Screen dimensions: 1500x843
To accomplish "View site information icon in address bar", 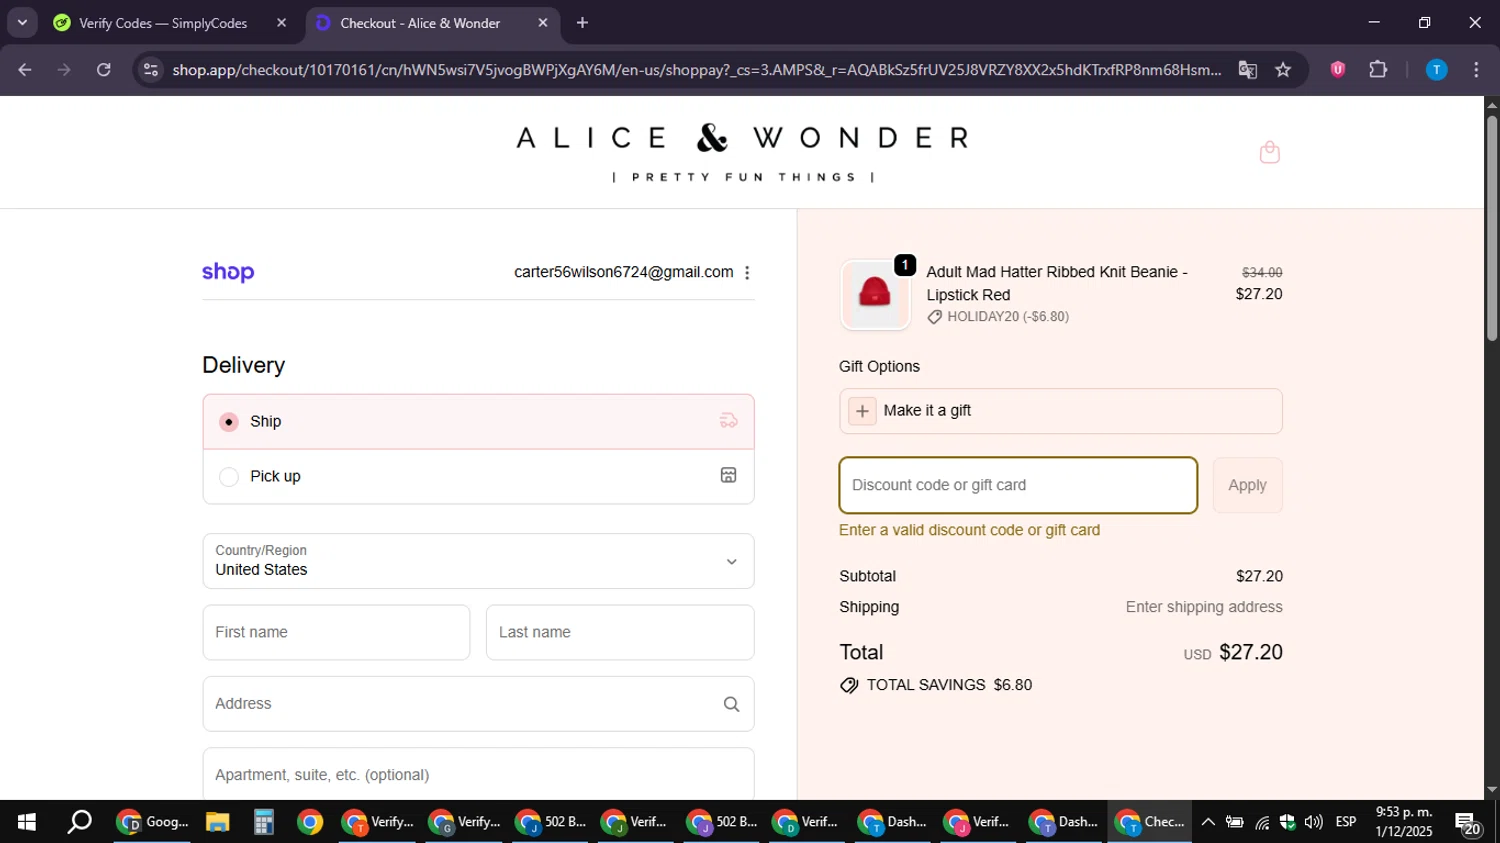I will pyautogui.click(x=151, y=69).
